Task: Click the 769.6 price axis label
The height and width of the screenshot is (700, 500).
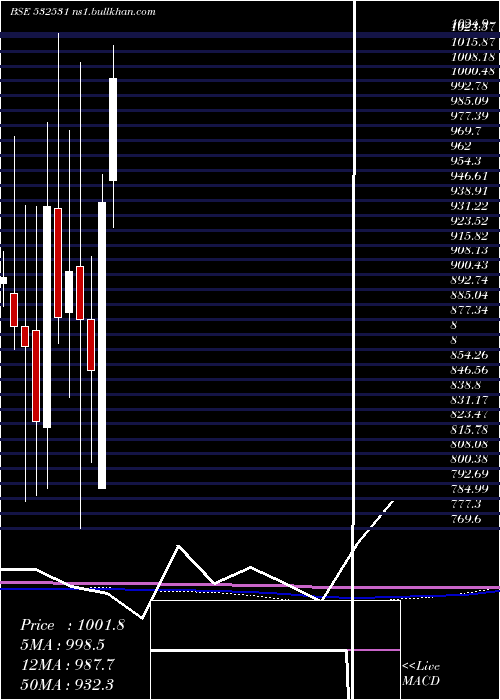Action: [466, 518]
